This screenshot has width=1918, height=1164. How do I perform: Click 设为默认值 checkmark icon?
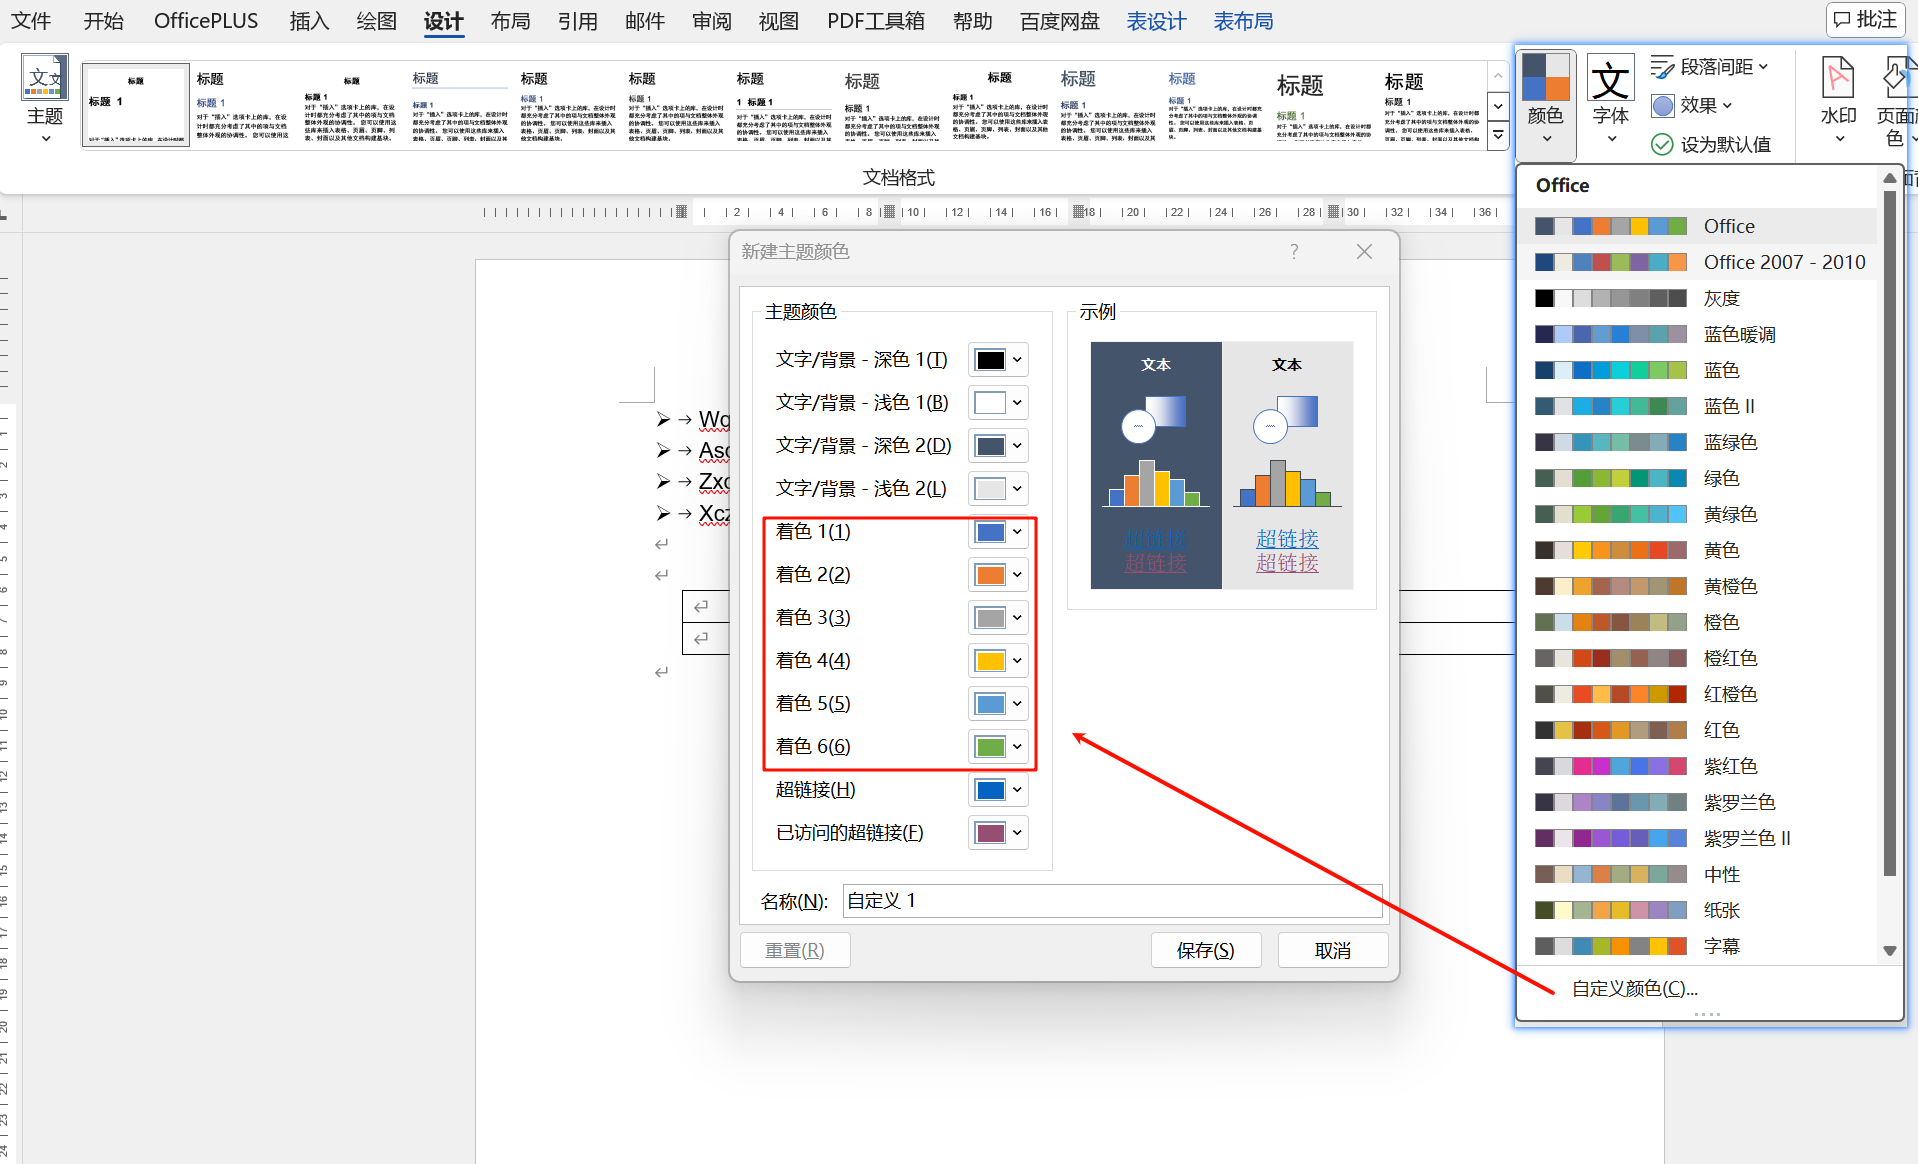click(x=1662, y=144)
